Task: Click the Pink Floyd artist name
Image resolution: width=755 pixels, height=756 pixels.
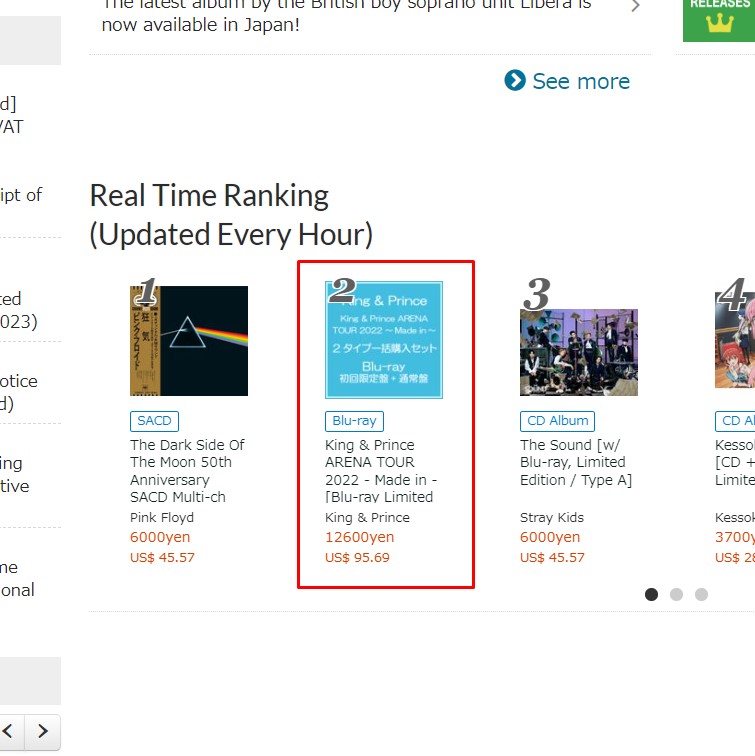Action: 162,517
